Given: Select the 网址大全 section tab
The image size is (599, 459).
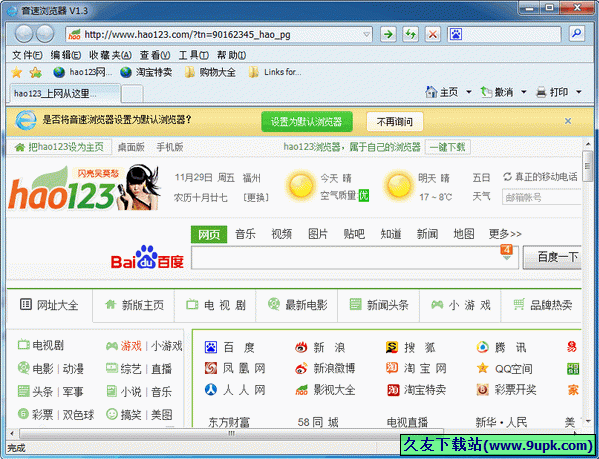Looking at the screenshot, I should [49, 305].
